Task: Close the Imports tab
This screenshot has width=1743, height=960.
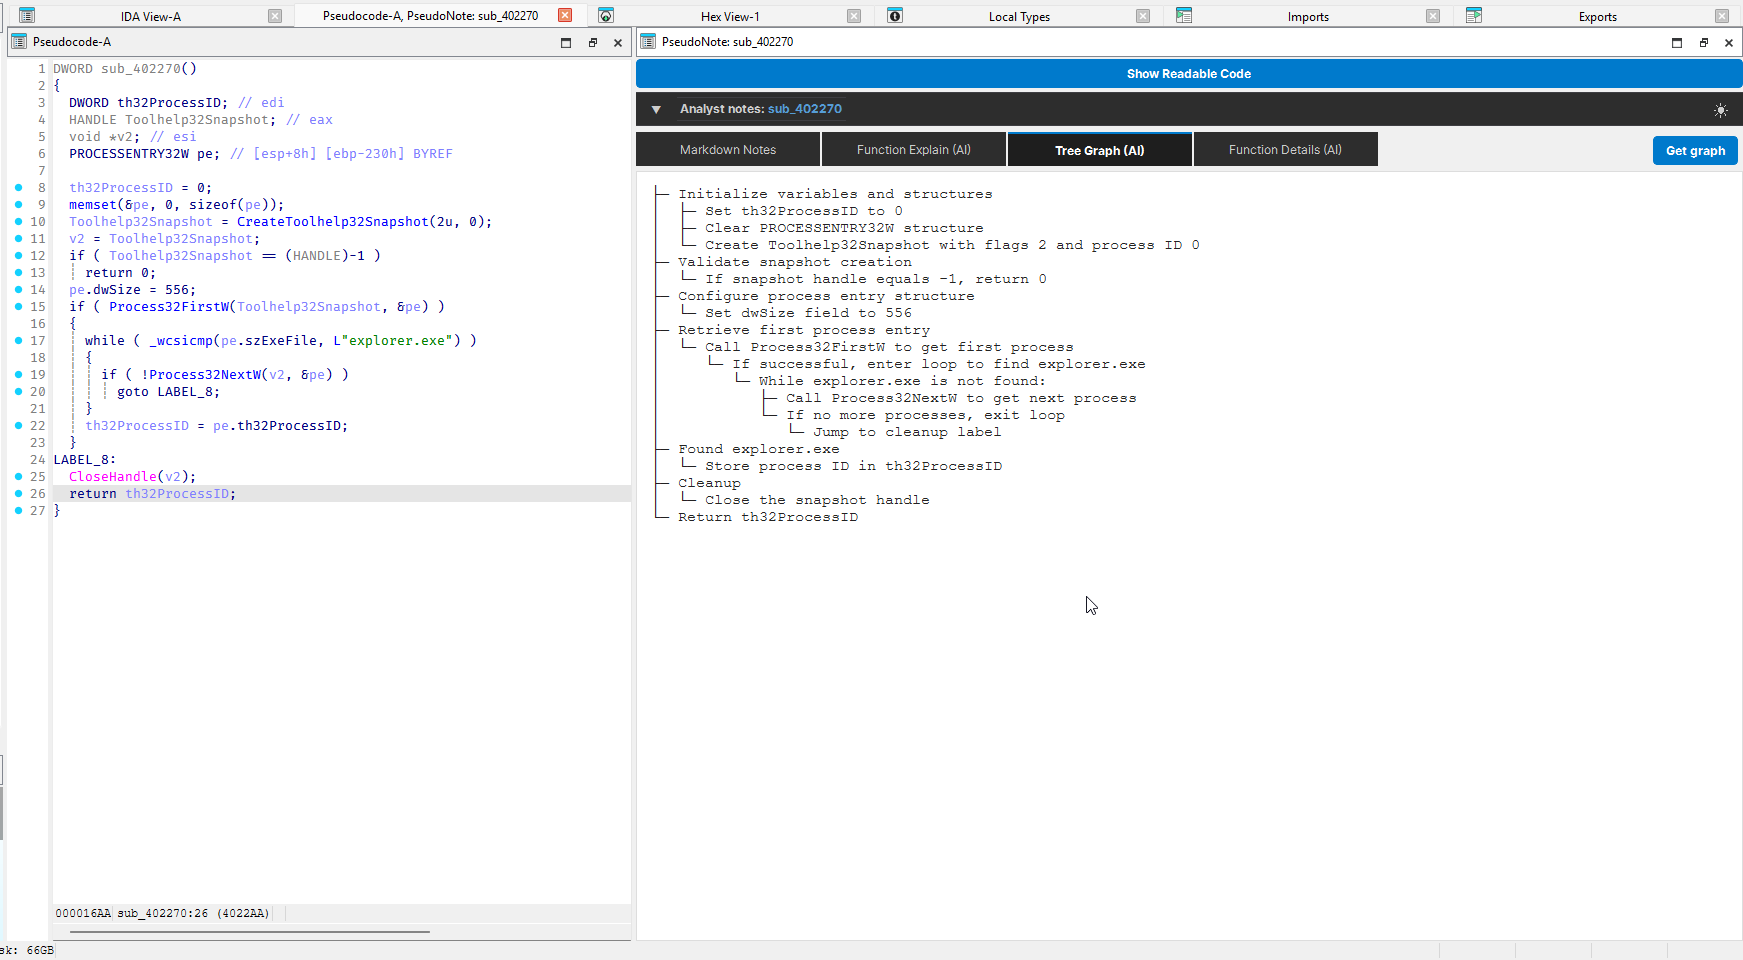Action: point(1433,16)
